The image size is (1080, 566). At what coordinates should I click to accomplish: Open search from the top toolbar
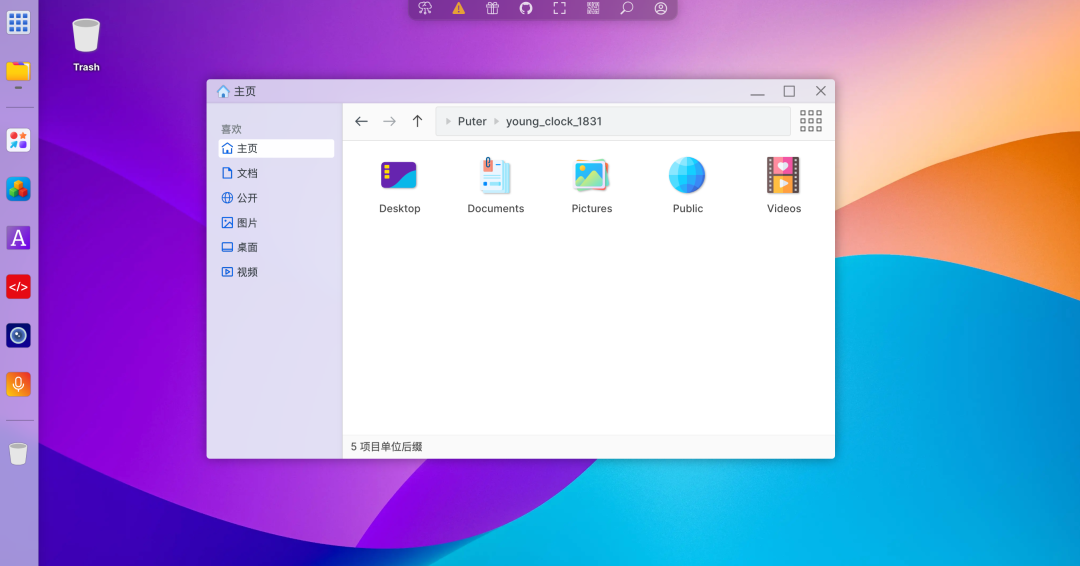click(627, 8)
